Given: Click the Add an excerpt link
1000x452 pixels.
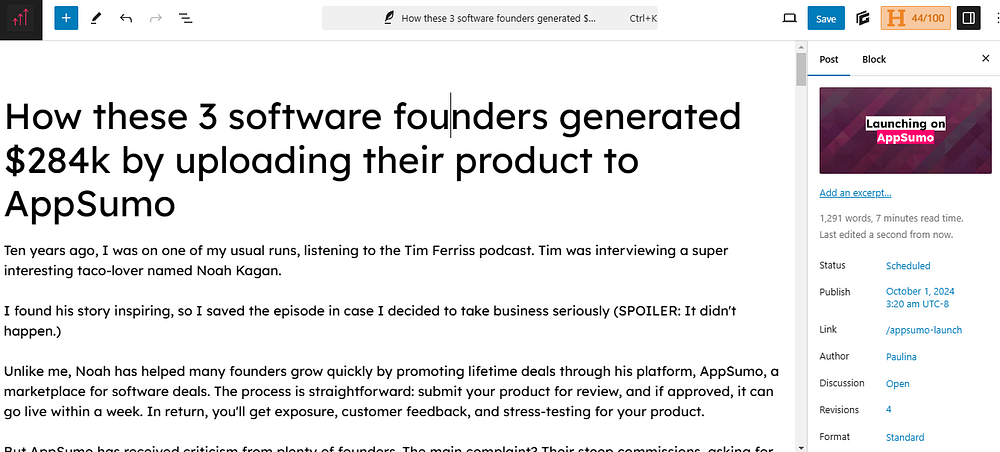Looking at the screenshot, I should click(855, 193).
